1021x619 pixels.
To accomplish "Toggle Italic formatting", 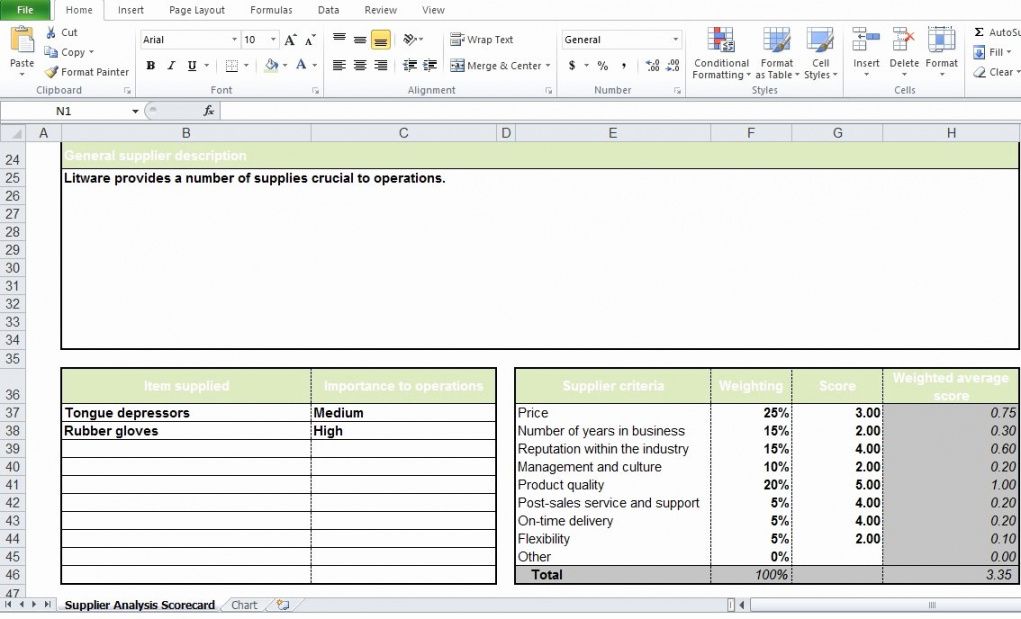I will pyautogui.click(x=171, y=65).
